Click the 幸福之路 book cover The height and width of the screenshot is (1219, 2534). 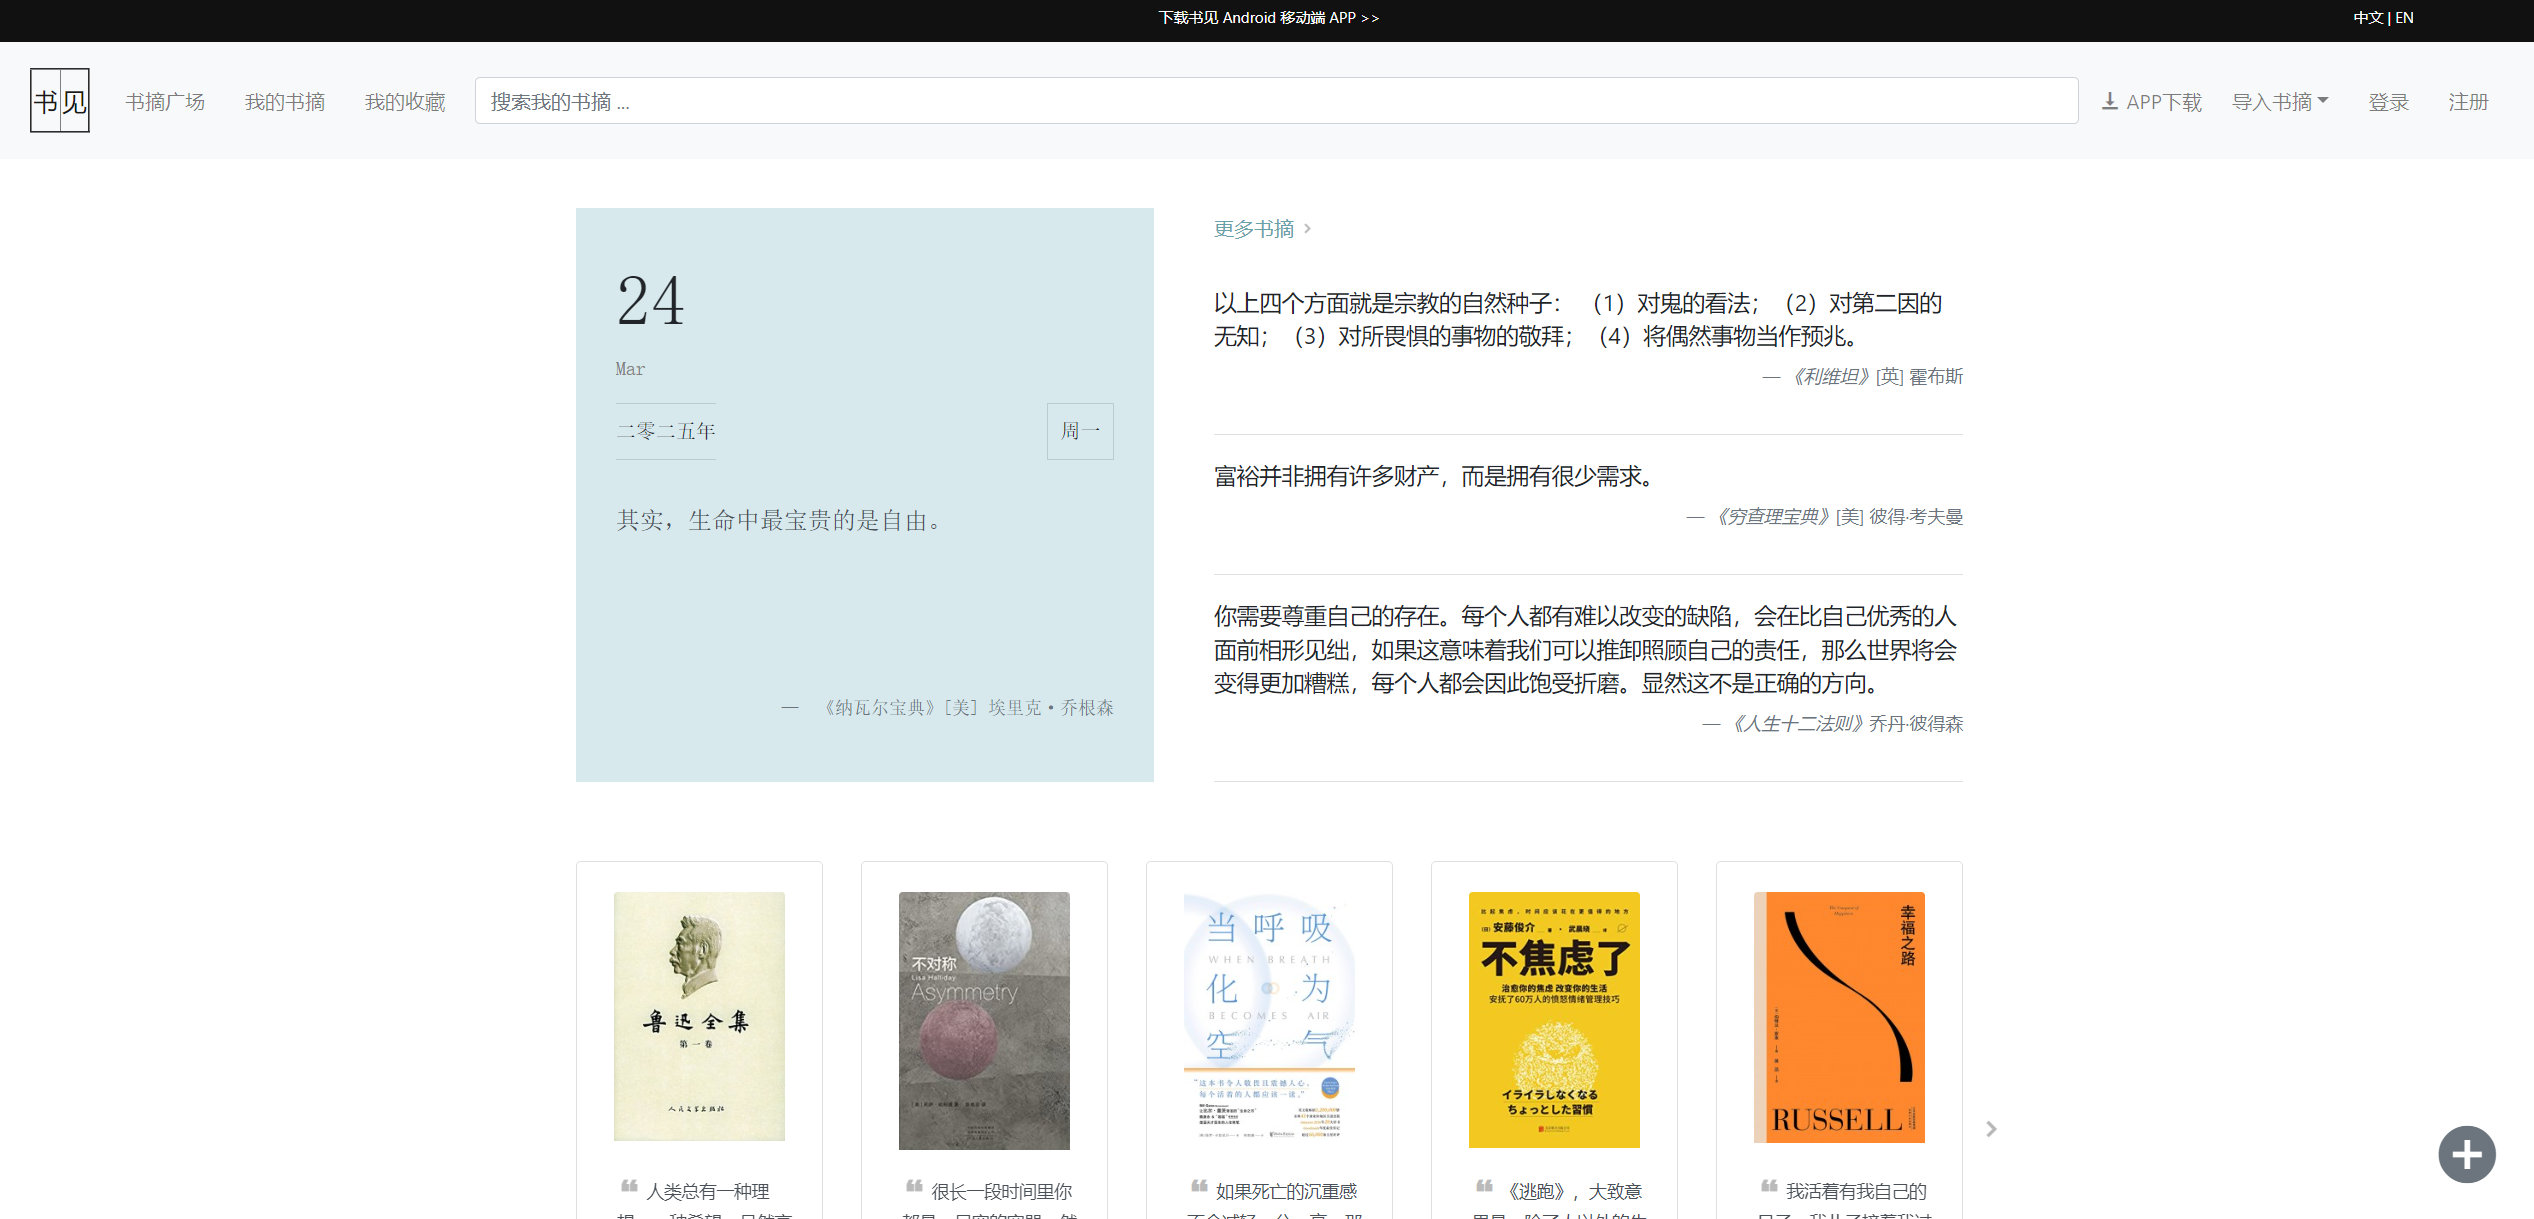[1839, 1017]
